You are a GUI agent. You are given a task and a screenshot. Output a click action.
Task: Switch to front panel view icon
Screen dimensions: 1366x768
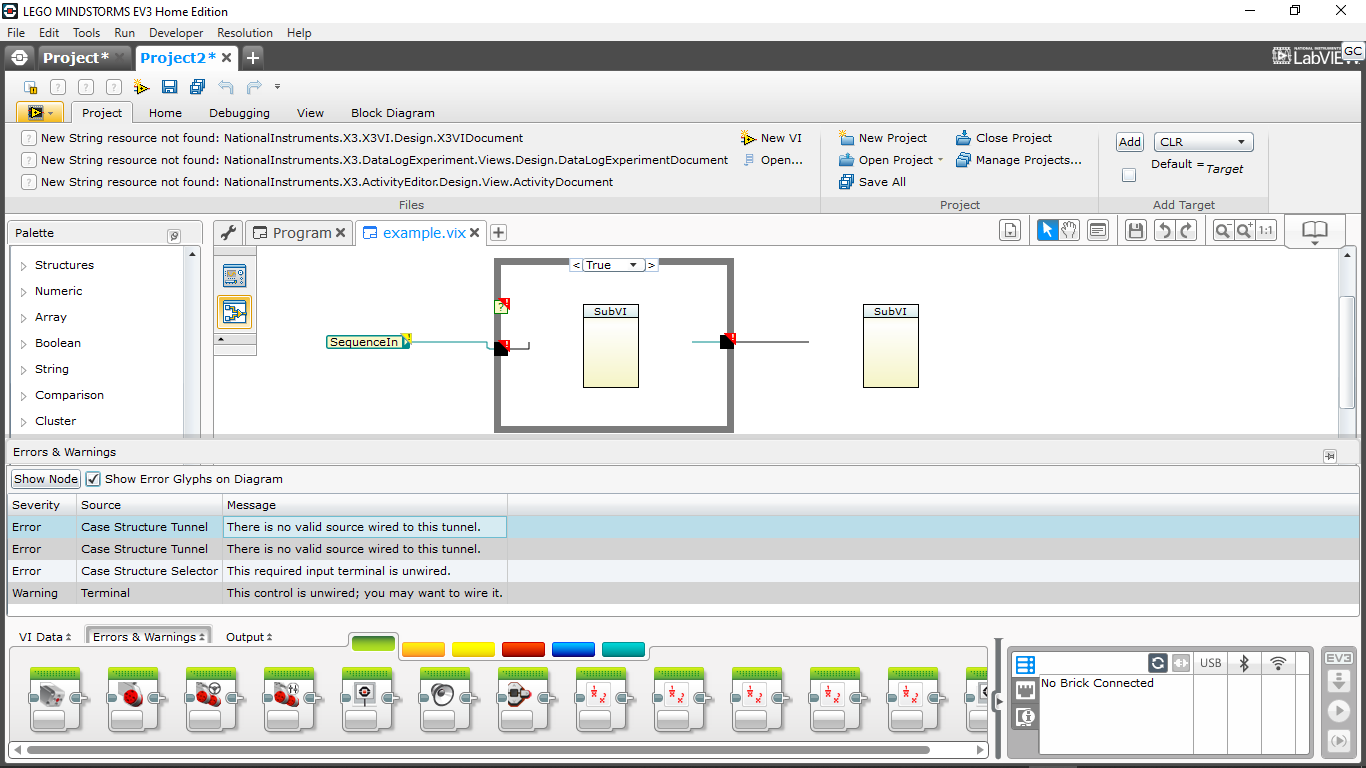(x=235, y=276)
